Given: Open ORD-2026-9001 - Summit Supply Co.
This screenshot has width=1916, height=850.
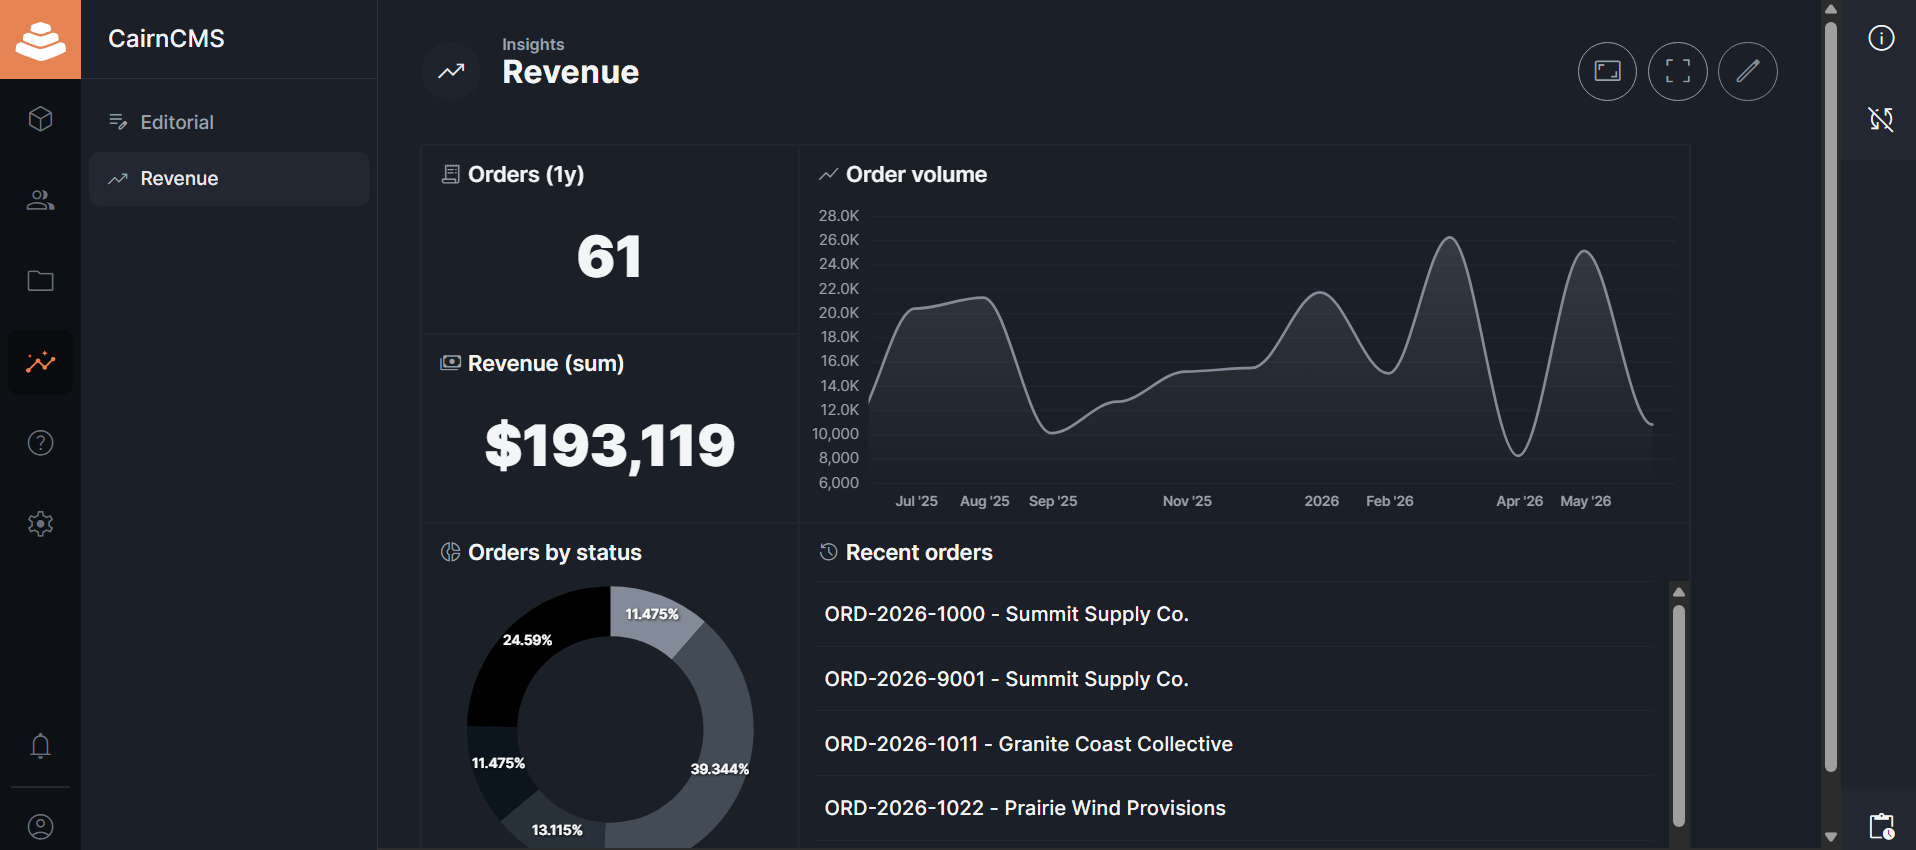Looking at the screenshot, I should point(1235,679).
